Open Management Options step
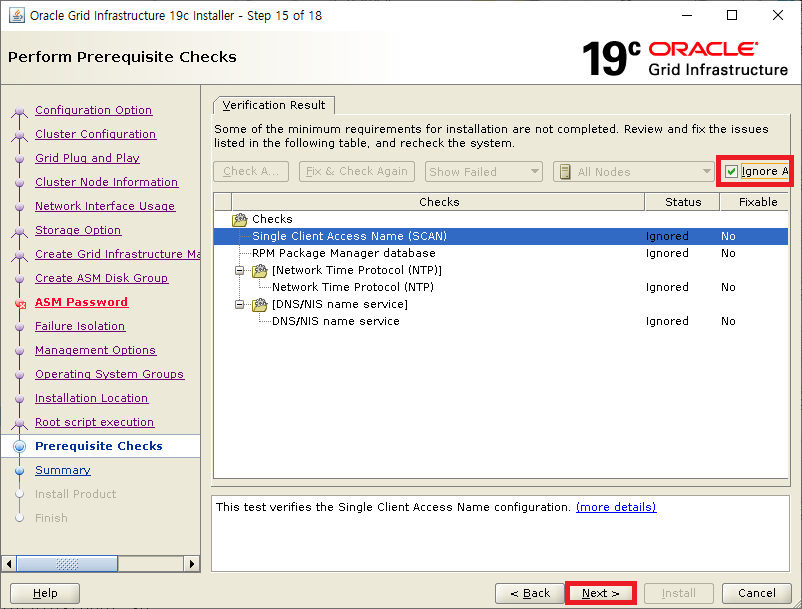The height and width of the screenshot is (609, 802). [x=95, y=350]
